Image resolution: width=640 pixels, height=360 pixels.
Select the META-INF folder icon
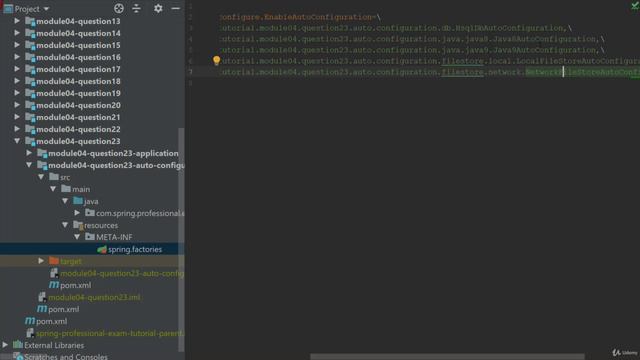90,237
